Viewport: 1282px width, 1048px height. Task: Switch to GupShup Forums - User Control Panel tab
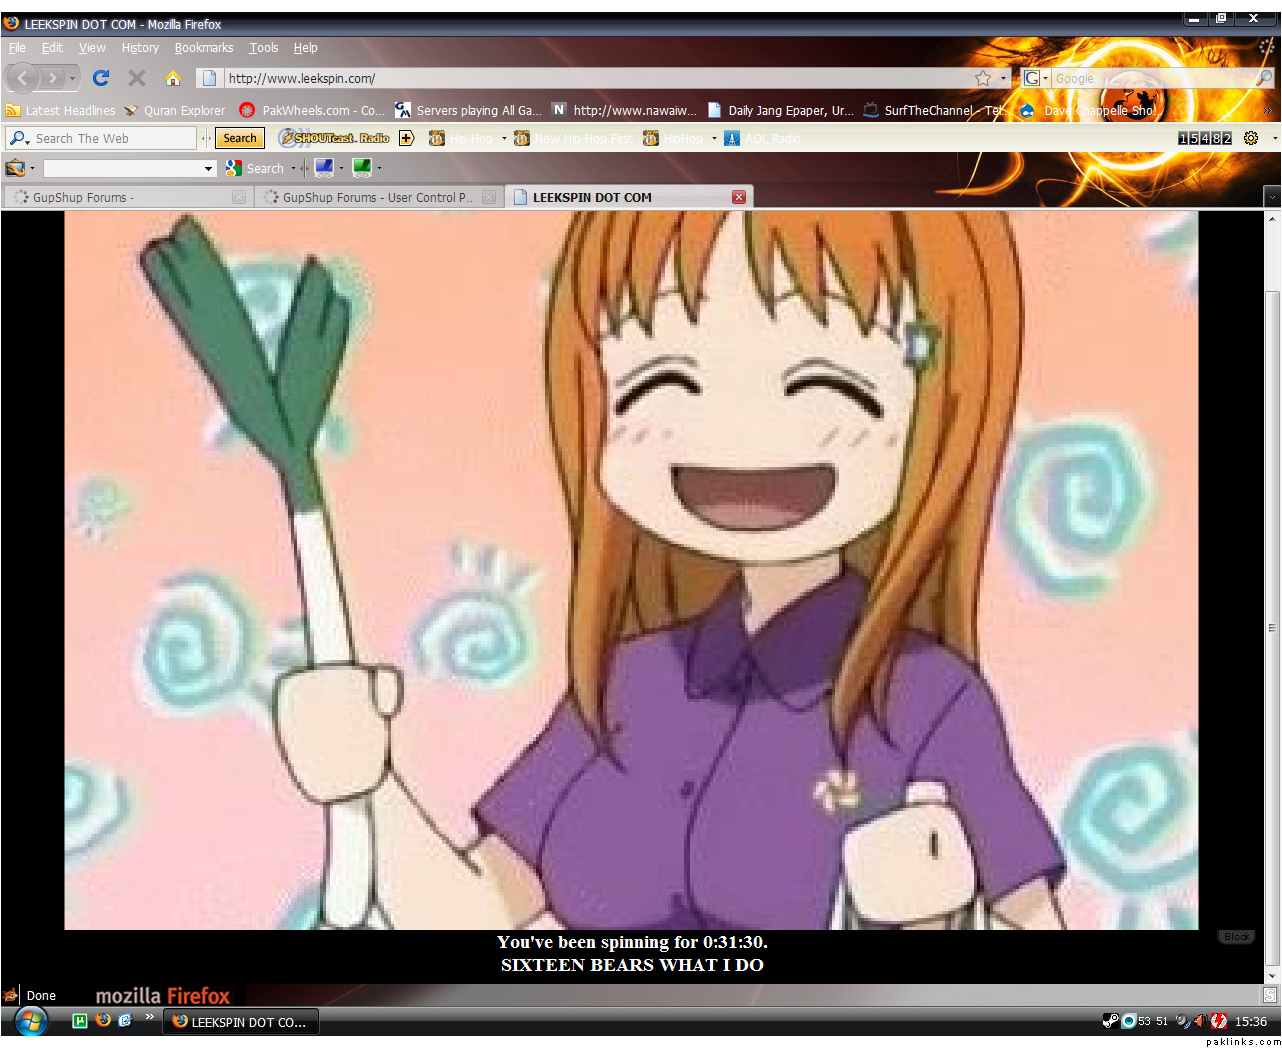(377, 198)
